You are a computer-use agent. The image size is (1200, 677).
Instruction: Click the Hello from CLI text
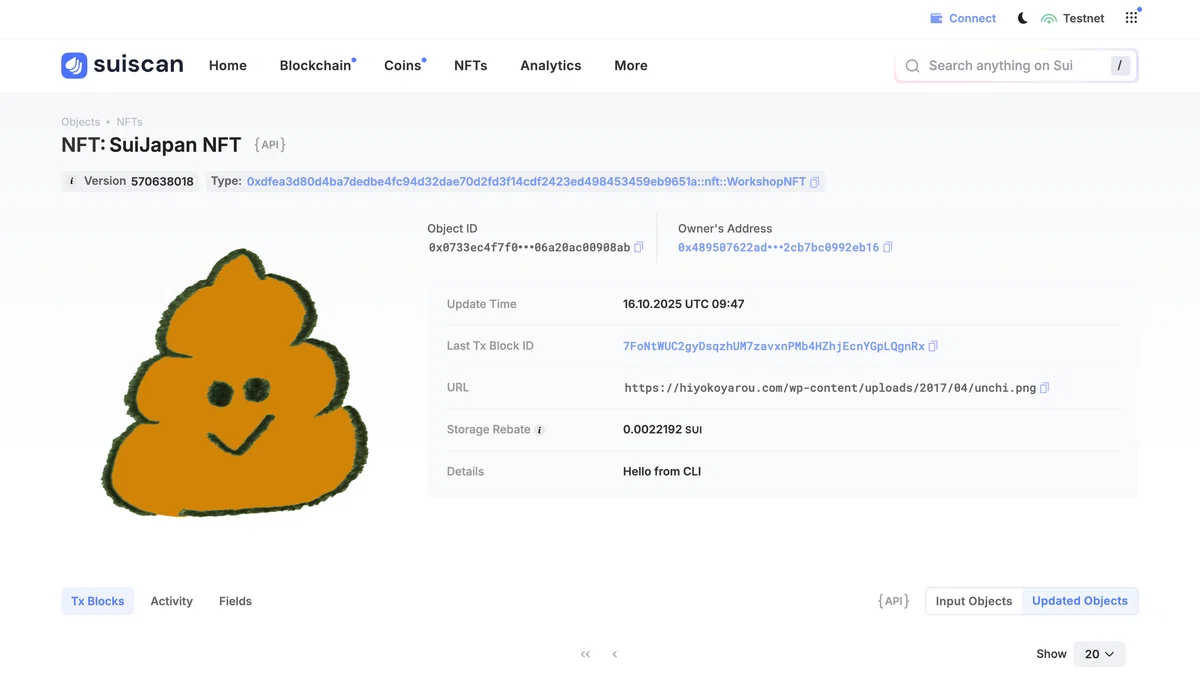click(662, 471)
